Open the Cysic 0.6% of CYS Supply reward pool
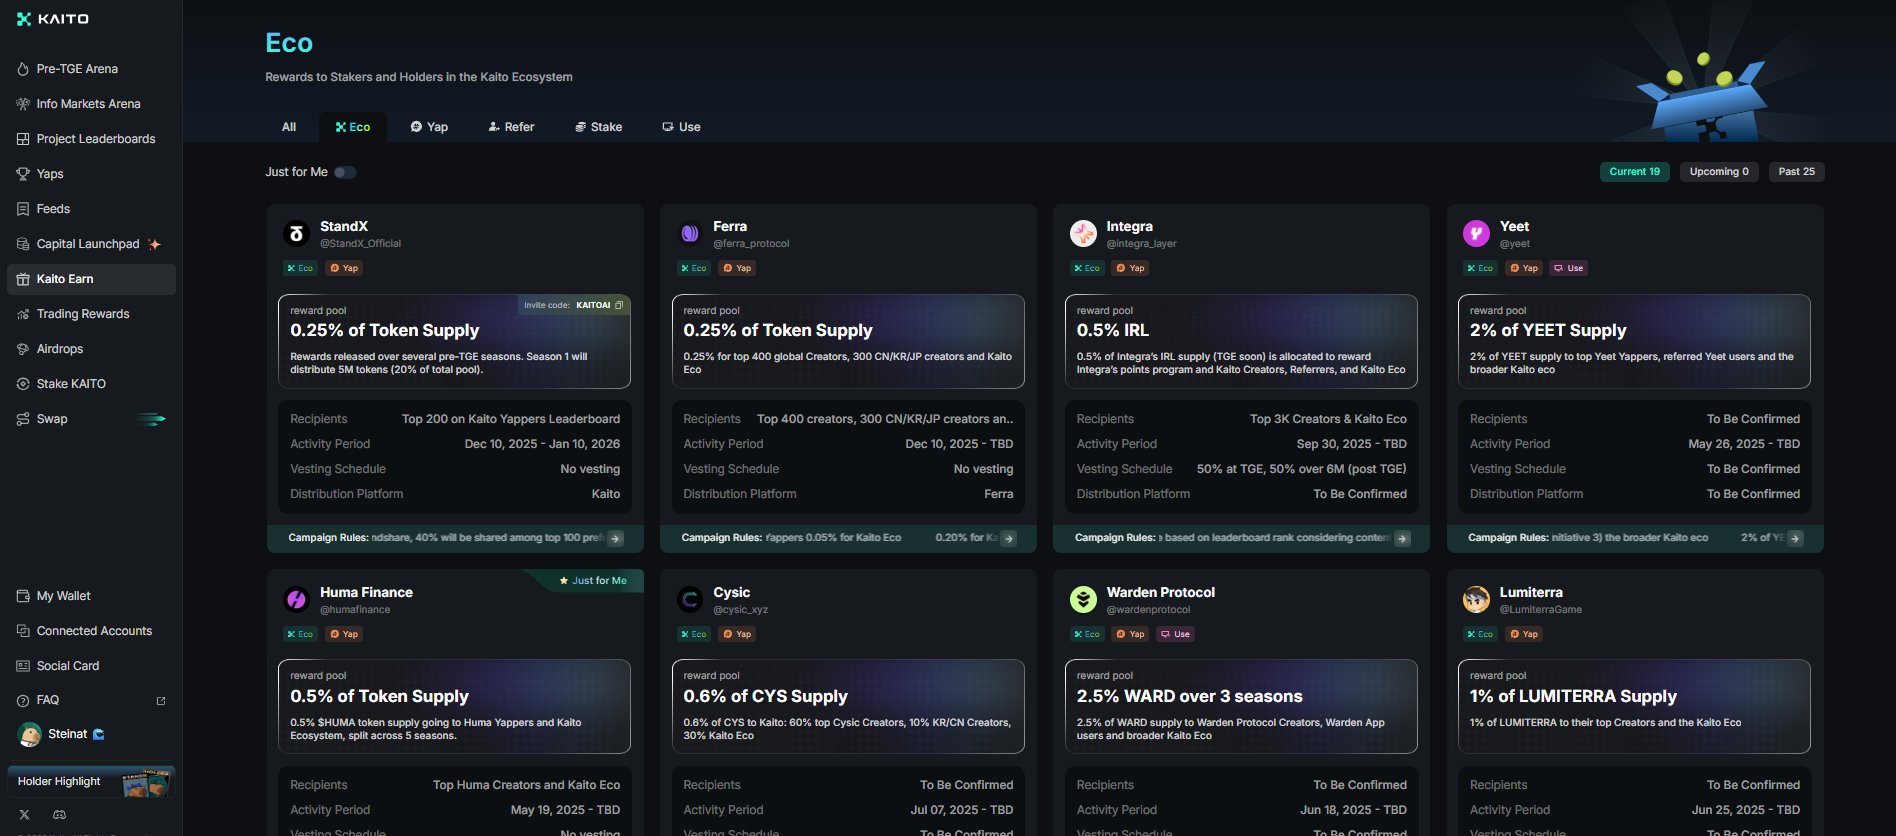 848,707
